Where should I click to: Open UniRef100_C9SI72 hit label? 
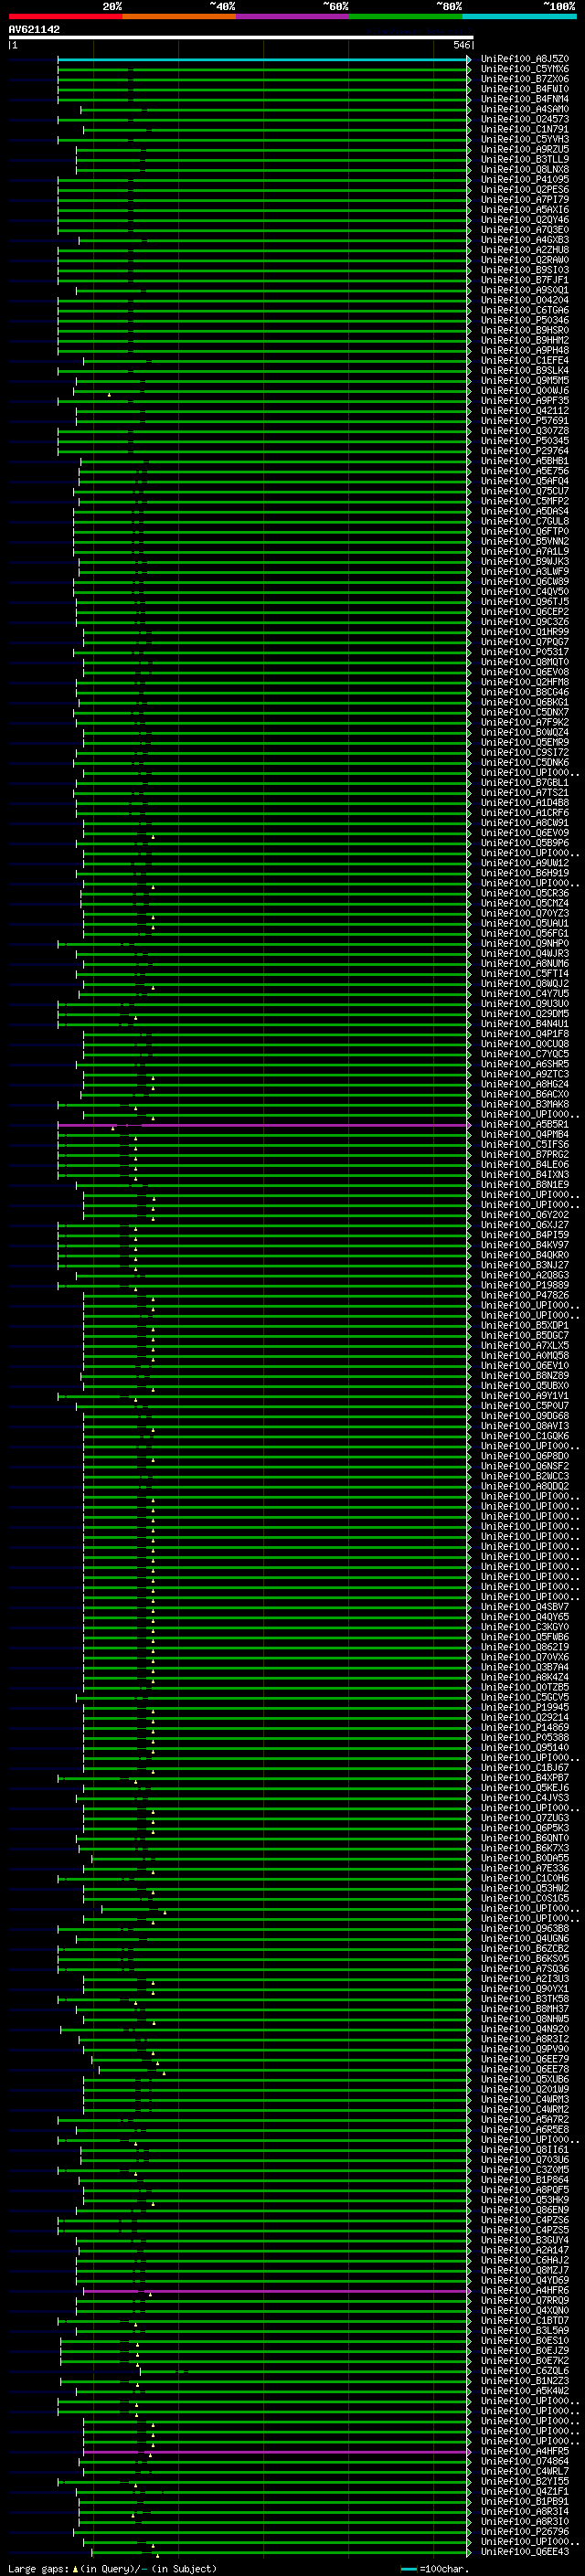click(525, 752)
